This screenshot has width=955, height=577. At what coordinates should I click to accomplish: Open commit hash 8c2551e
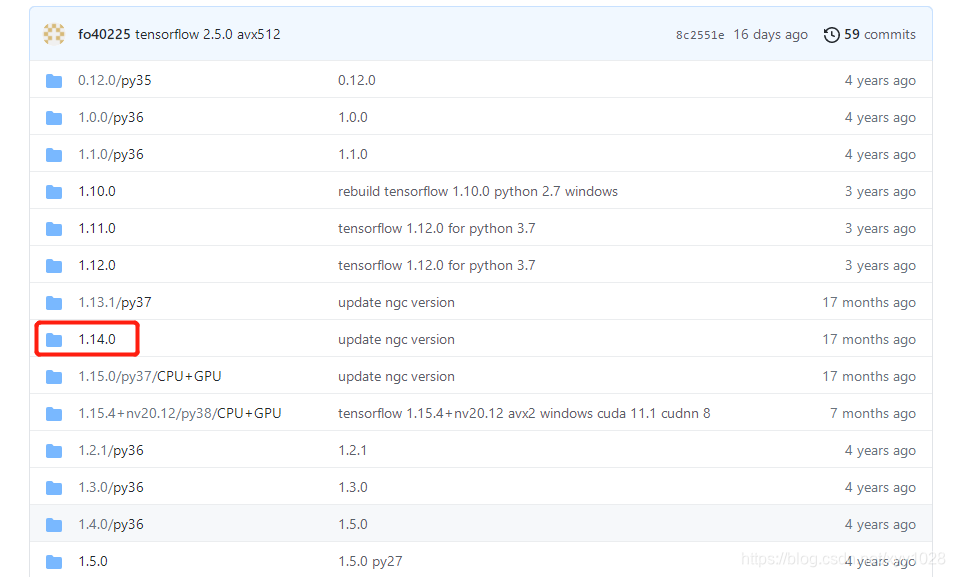tap(700, 35)
